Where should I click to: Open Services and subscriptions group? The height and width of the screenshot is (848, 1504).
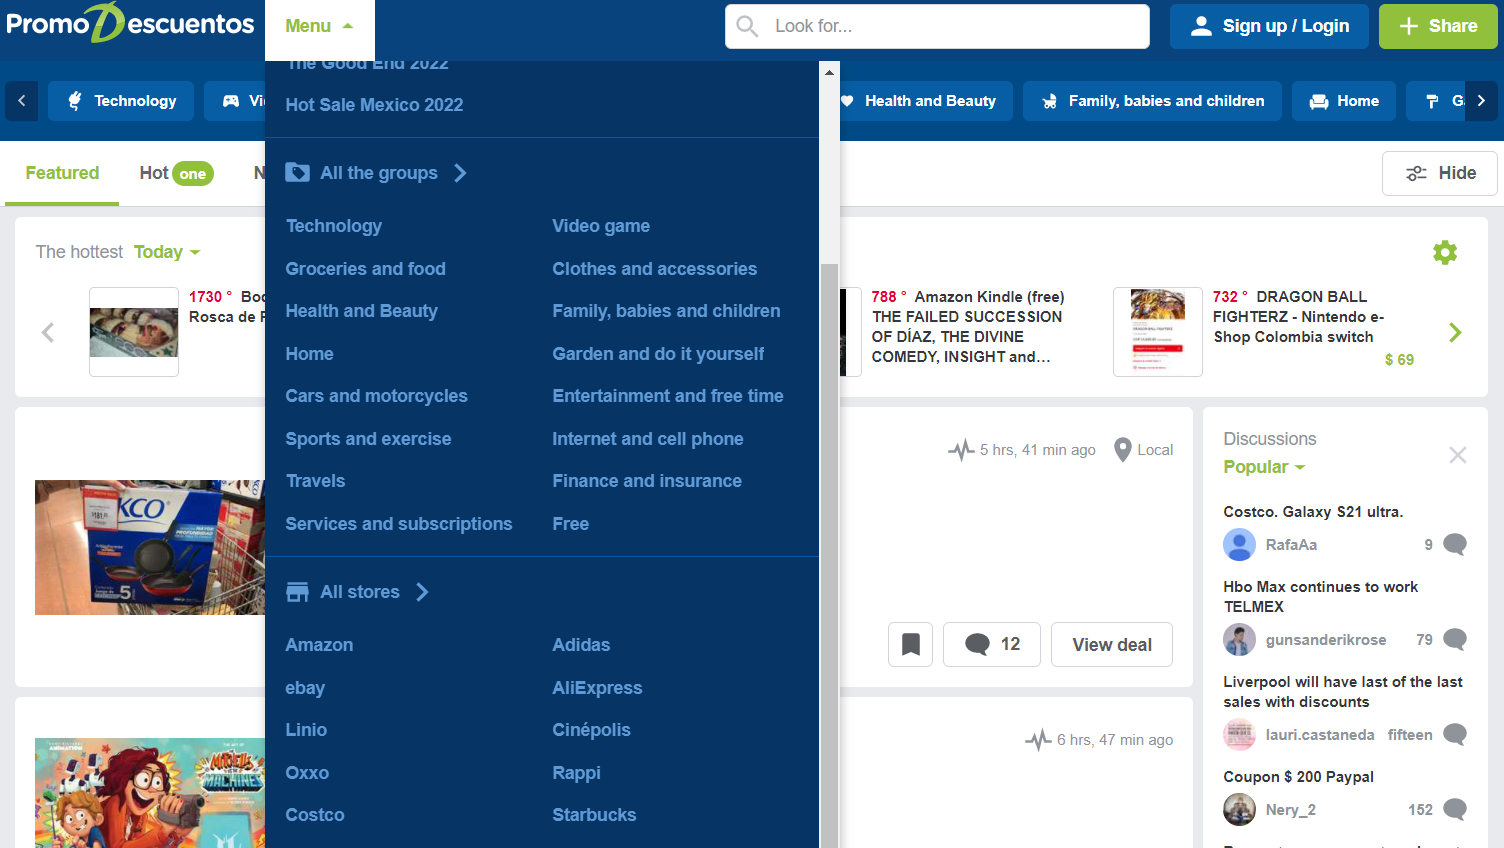pos(398,524)
